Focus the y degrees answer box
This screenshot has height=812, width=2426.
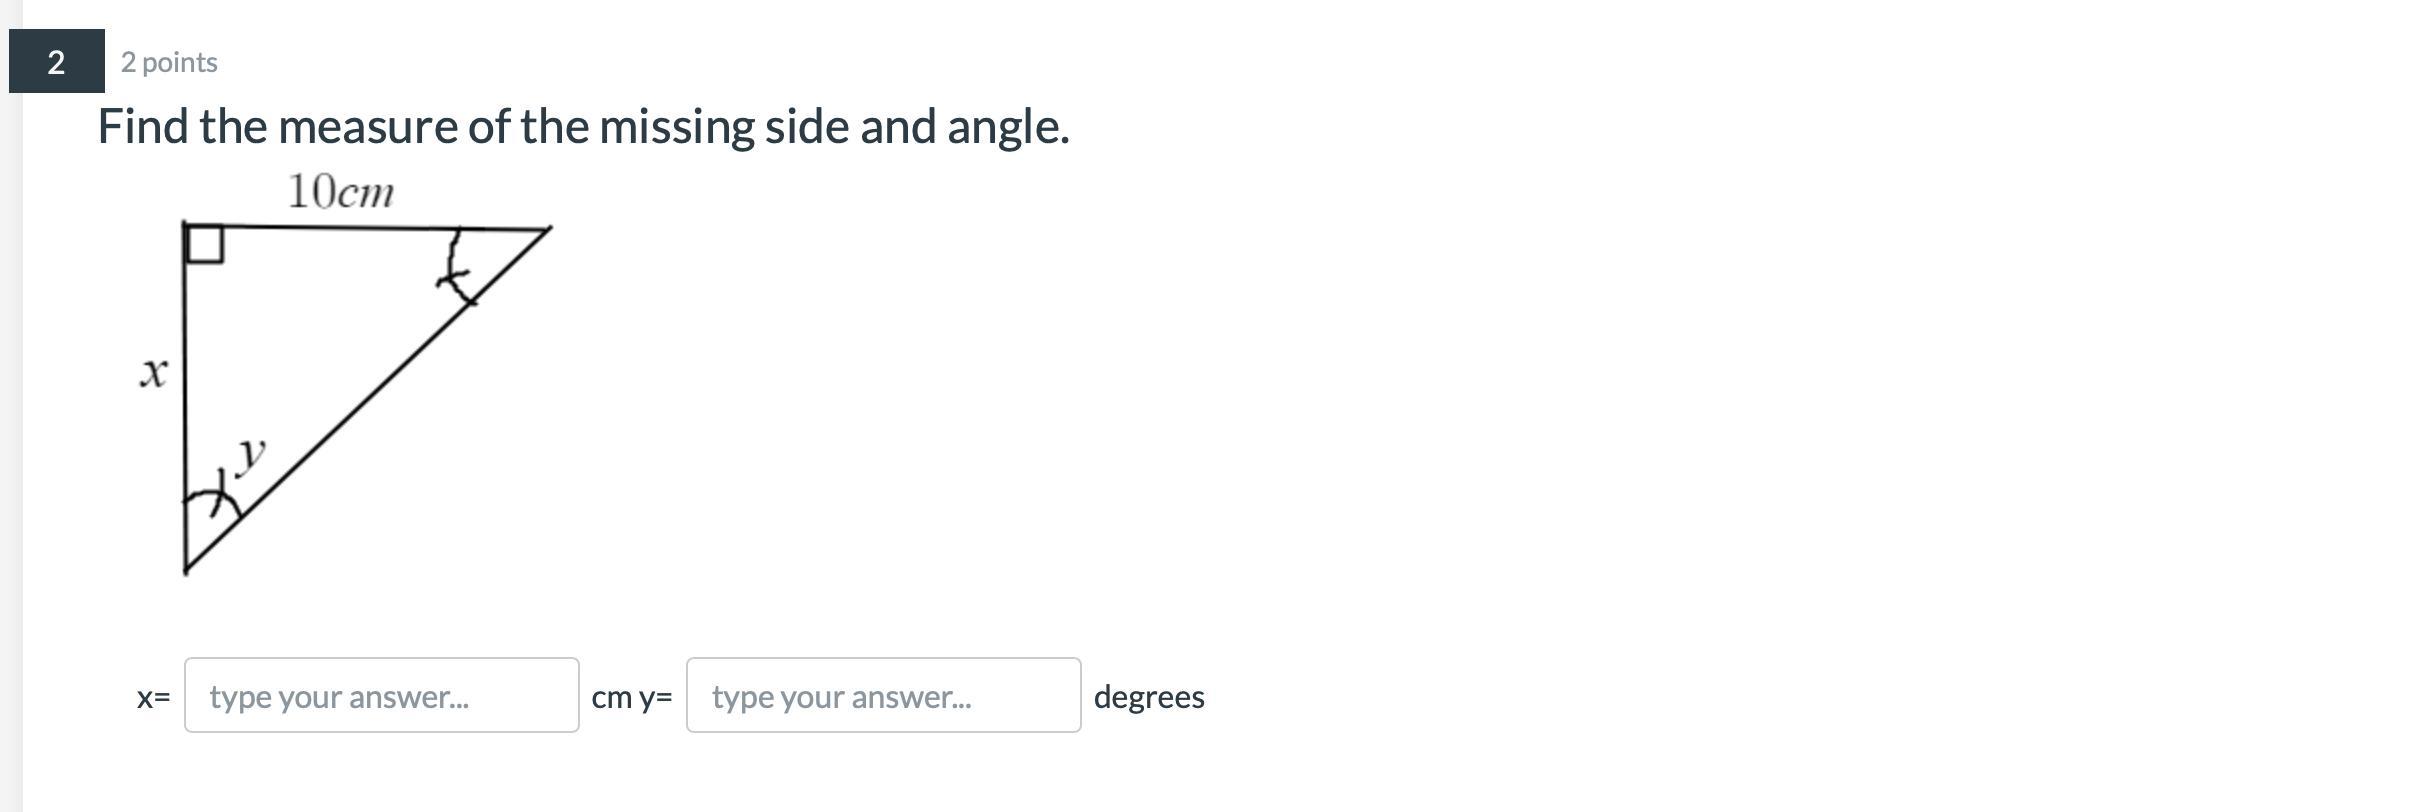pos(883,696)
